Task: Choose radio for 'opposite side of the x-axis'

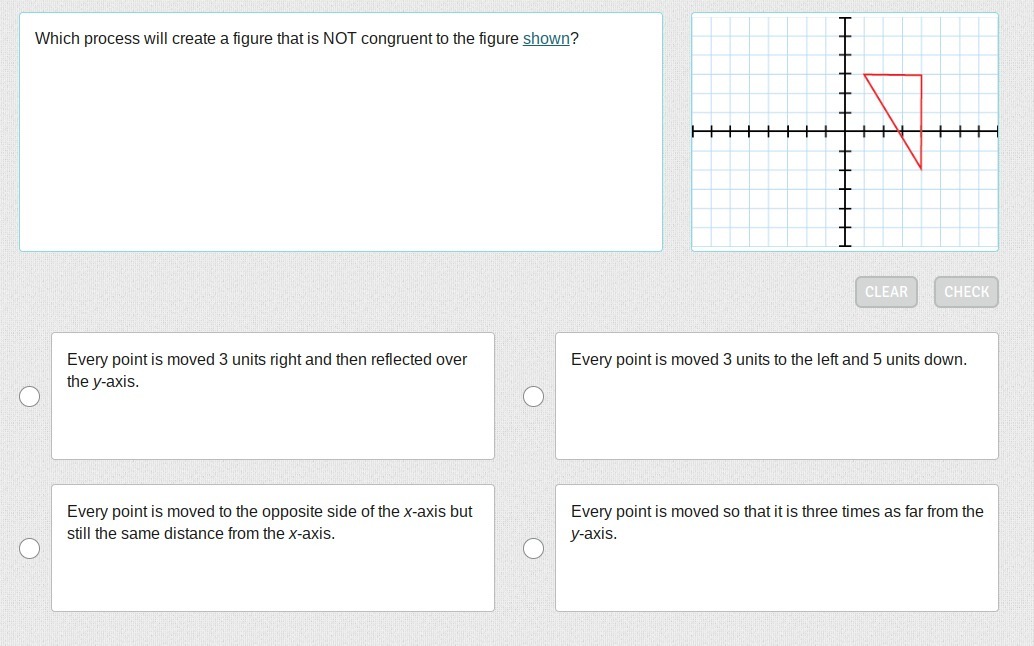Action: pos(31,549)
